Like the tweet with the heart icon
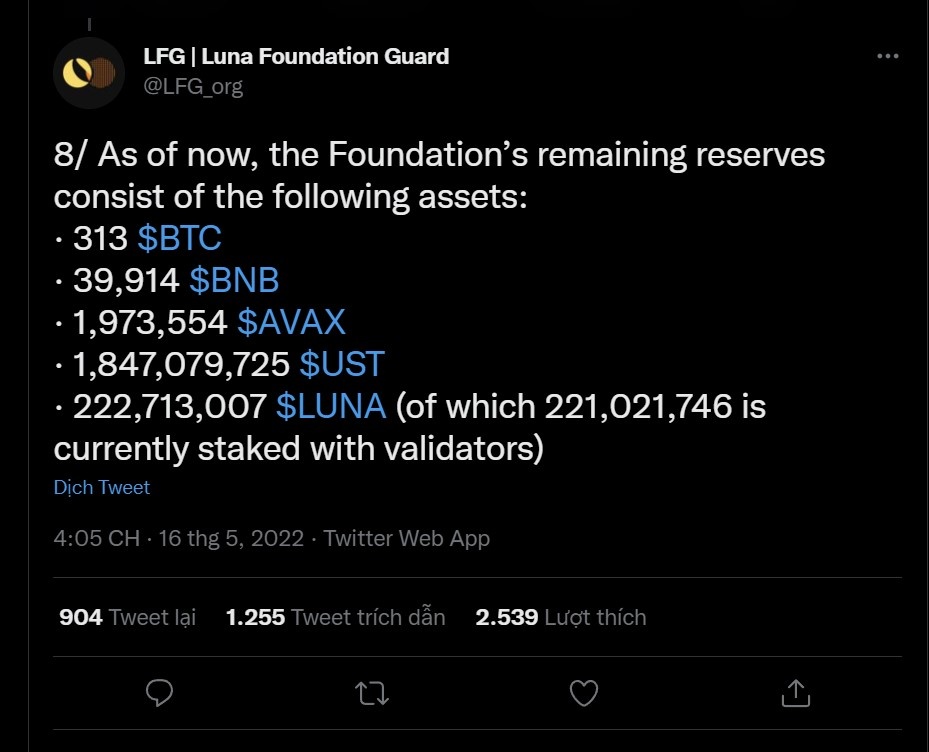 pyautogui.click(x=584, y=692)
